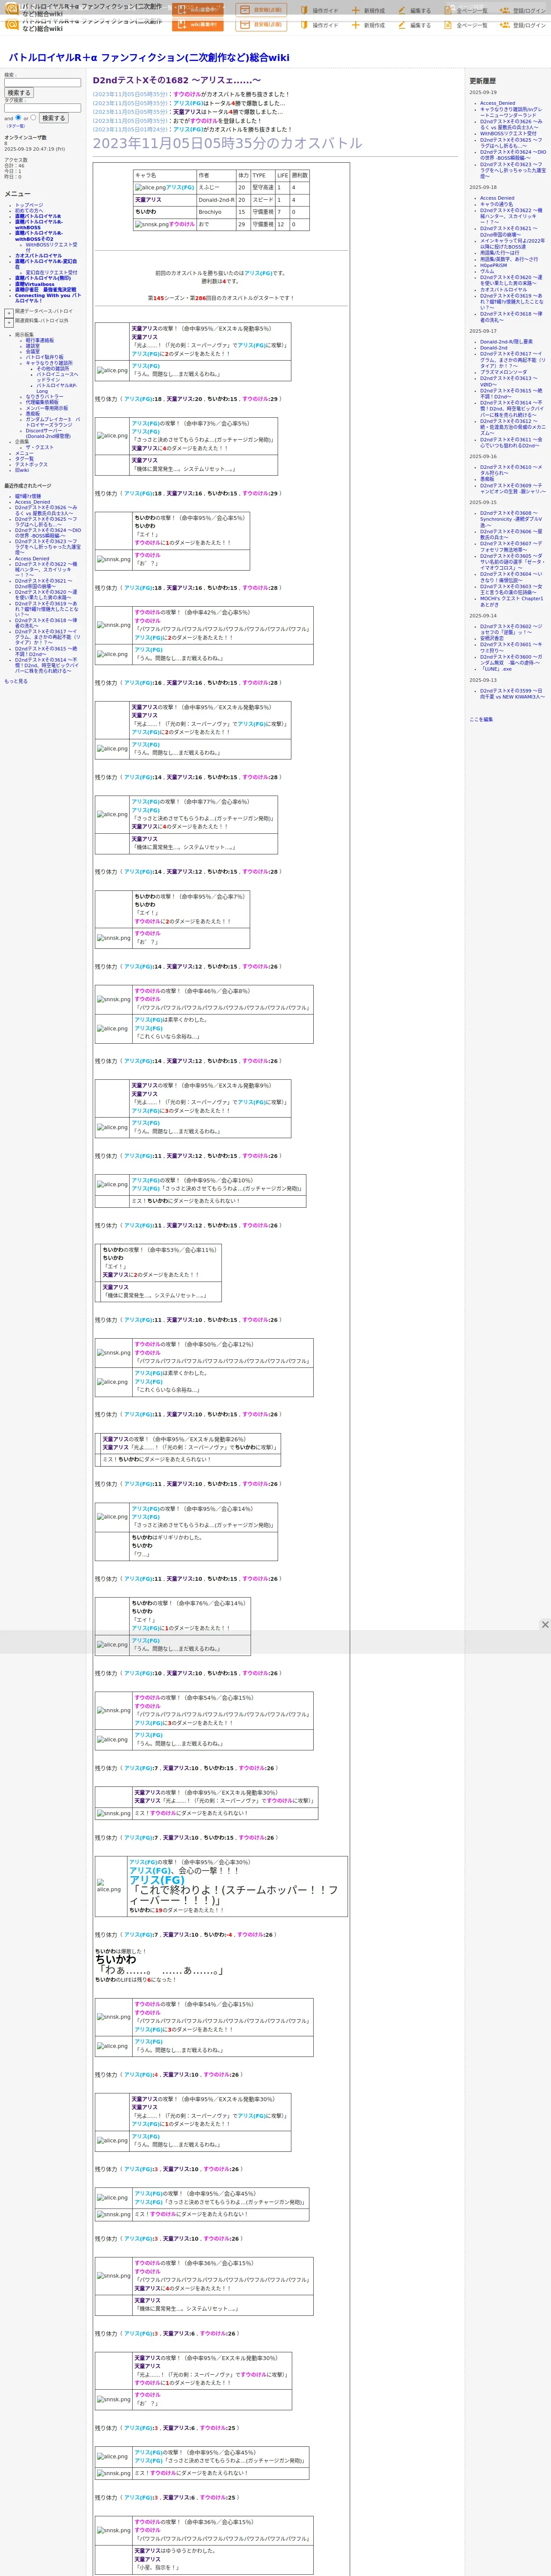Open 雑談室 bulletin board link
Screen dimensions: 551x2576
pyautogui.click(x=33, y=346)
